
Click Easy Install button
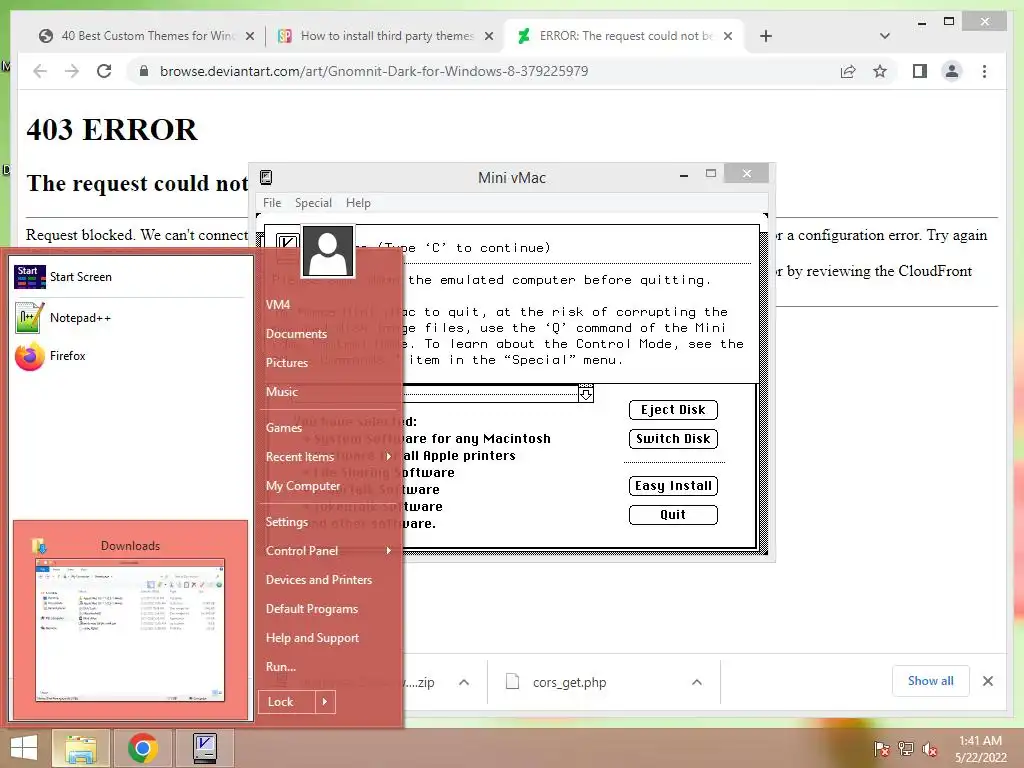[673, 485]
